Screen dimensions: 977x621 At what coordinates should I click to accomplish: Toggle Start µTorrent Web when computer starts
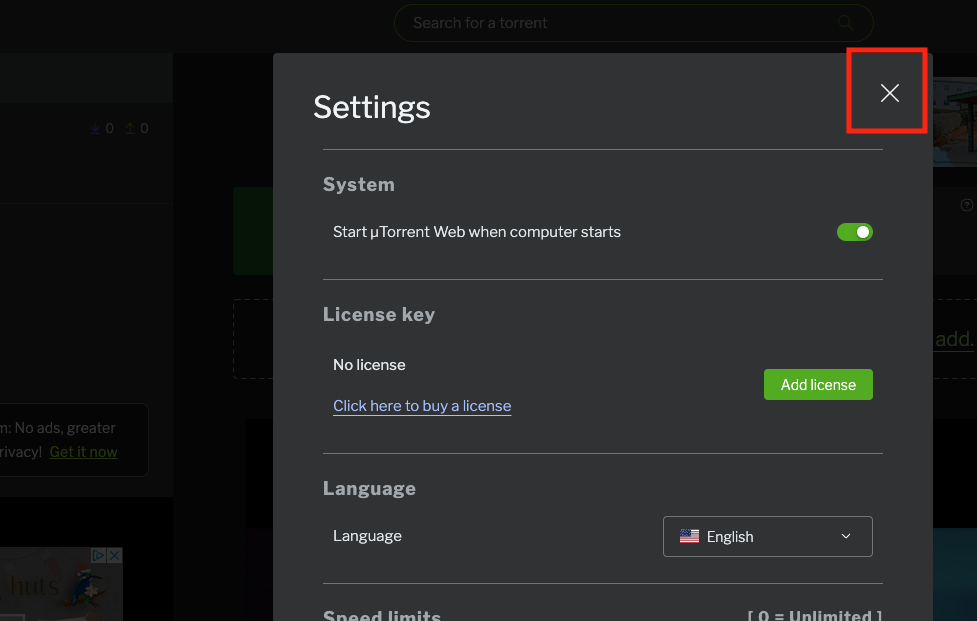click(x=854, y=232)
